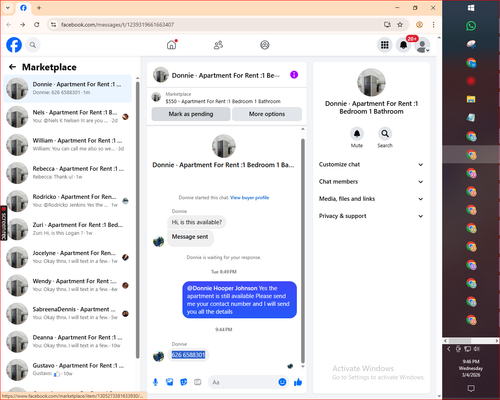Go forward in browser history
This screenshot has width=500, height=400.
point(22,24)
